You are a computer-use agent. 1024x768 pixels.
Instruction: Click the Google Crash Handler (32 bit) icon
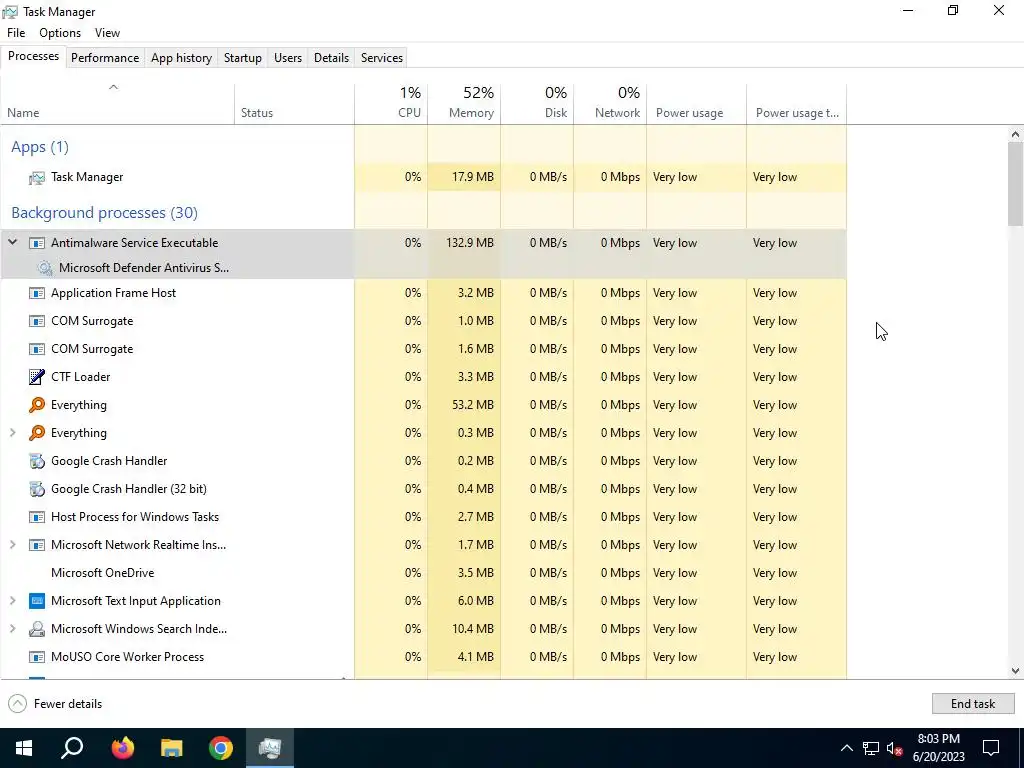click(x=37, y=489)
